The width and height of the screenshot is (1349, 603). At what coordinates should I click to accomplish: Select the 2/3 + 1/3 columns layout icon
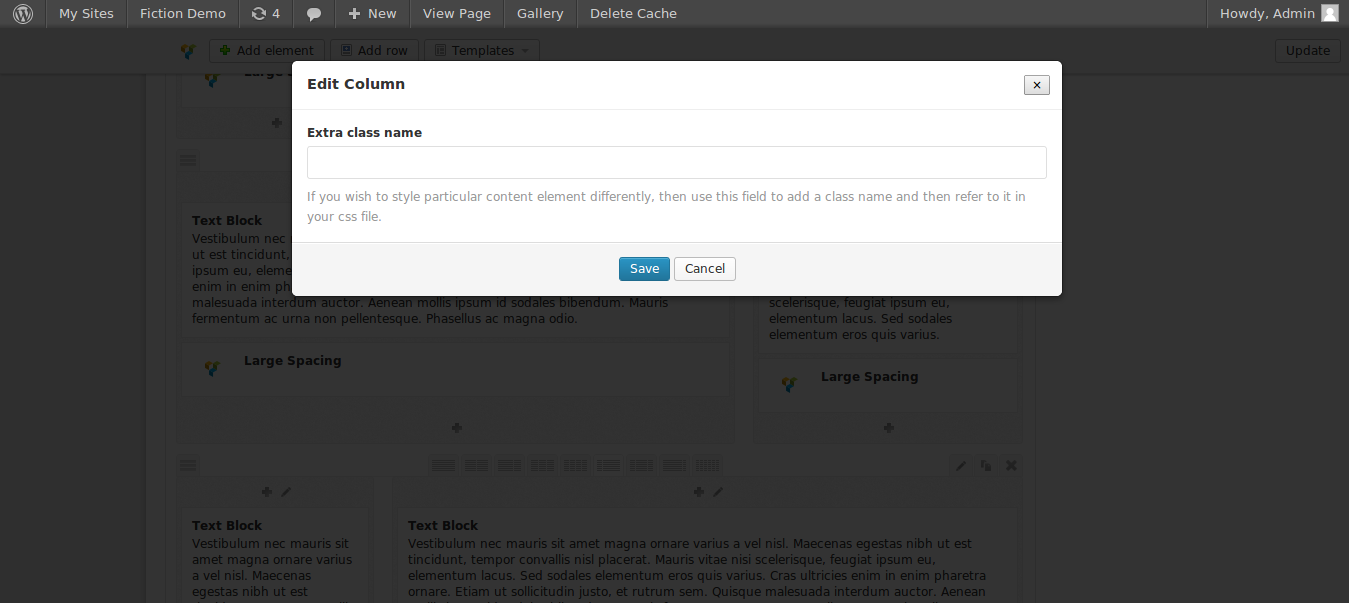coord(509,465)
